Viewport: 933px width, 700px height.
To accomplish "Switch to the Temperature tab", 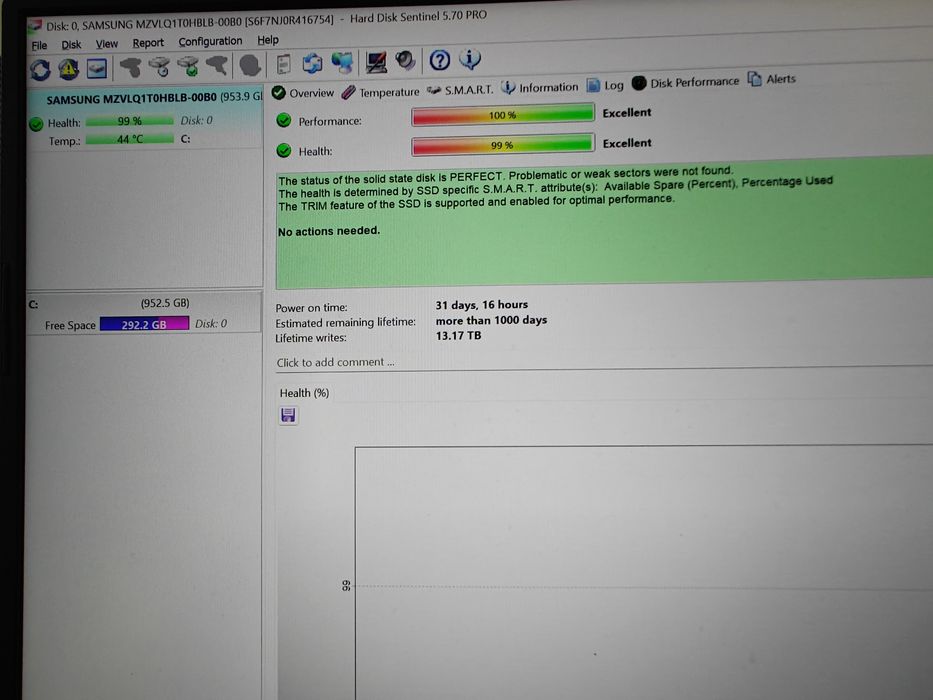I will click(x=381, y=92).
